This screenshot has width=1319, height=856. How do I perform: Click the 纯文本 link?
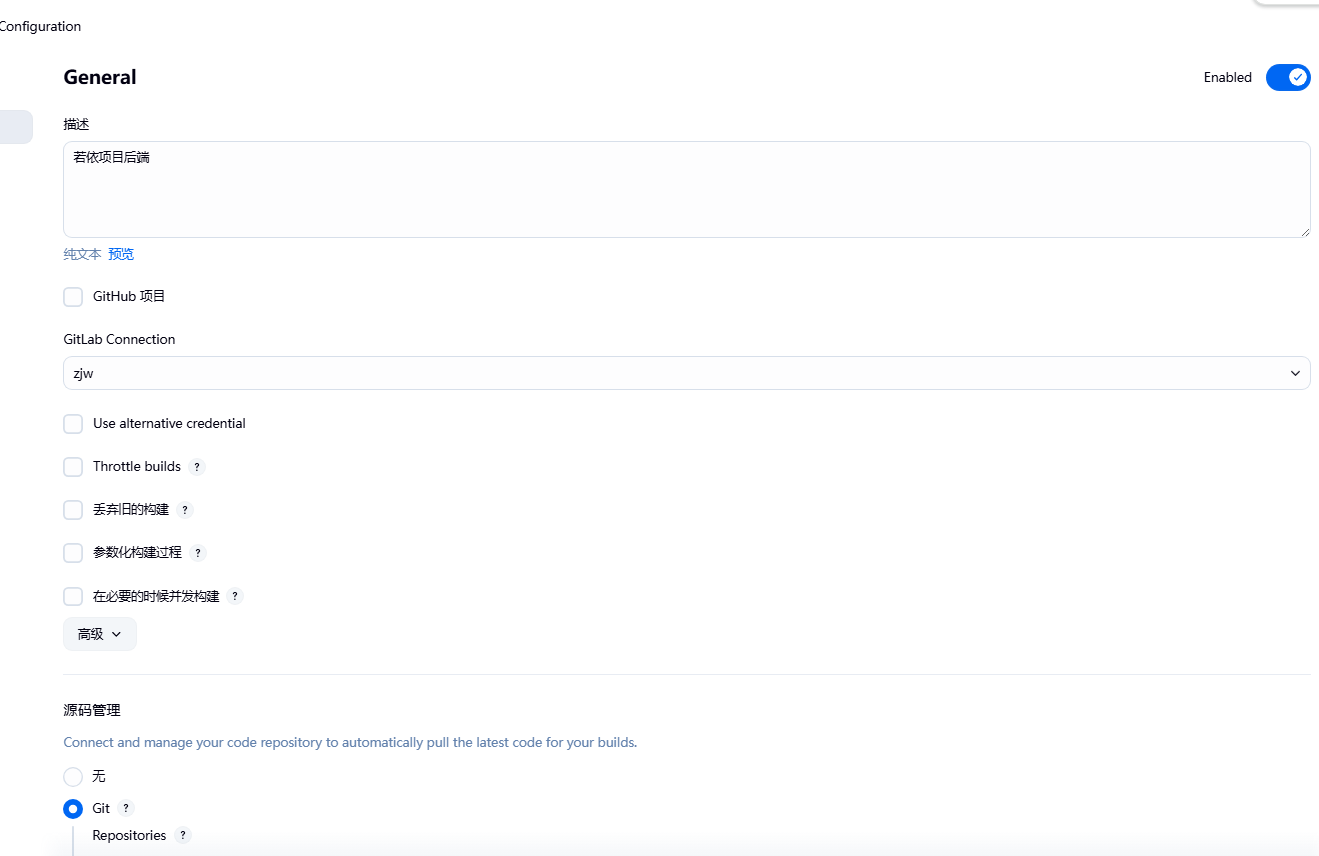82,254
